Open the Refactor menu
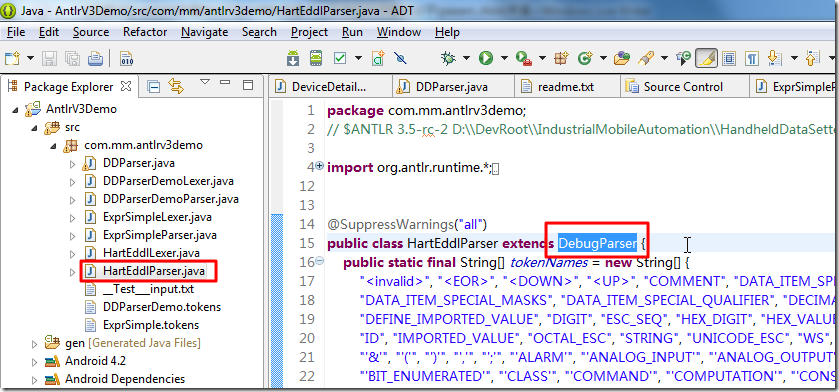Viewport: 839px width, 392px height. (145, 32)
